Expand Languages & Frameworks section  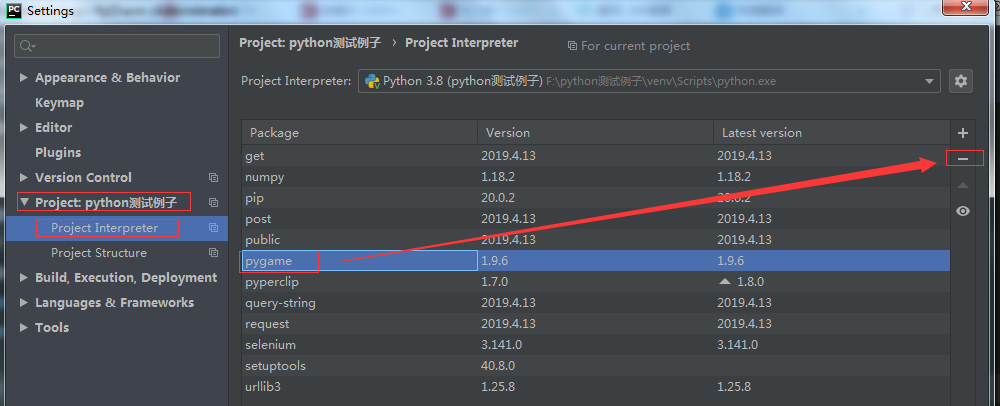pyautogui.click(x=24, y=303)
